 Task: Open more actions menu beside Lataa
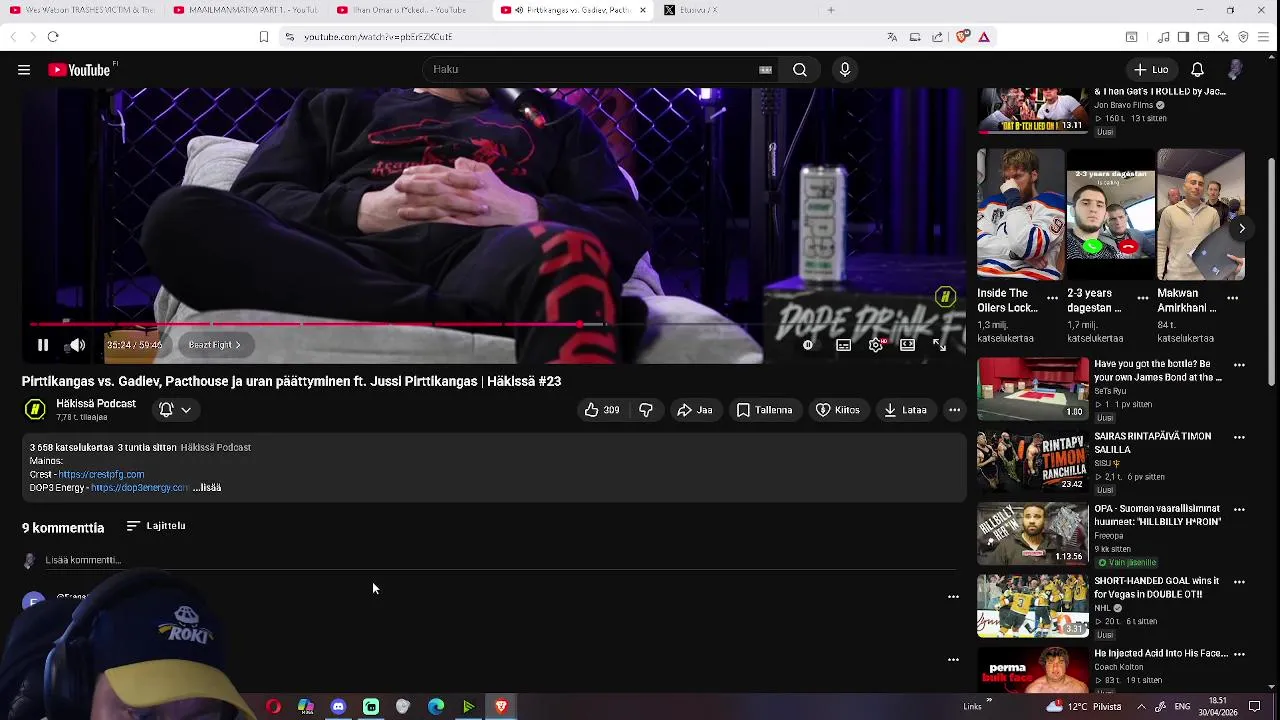[x=955, y=410]
